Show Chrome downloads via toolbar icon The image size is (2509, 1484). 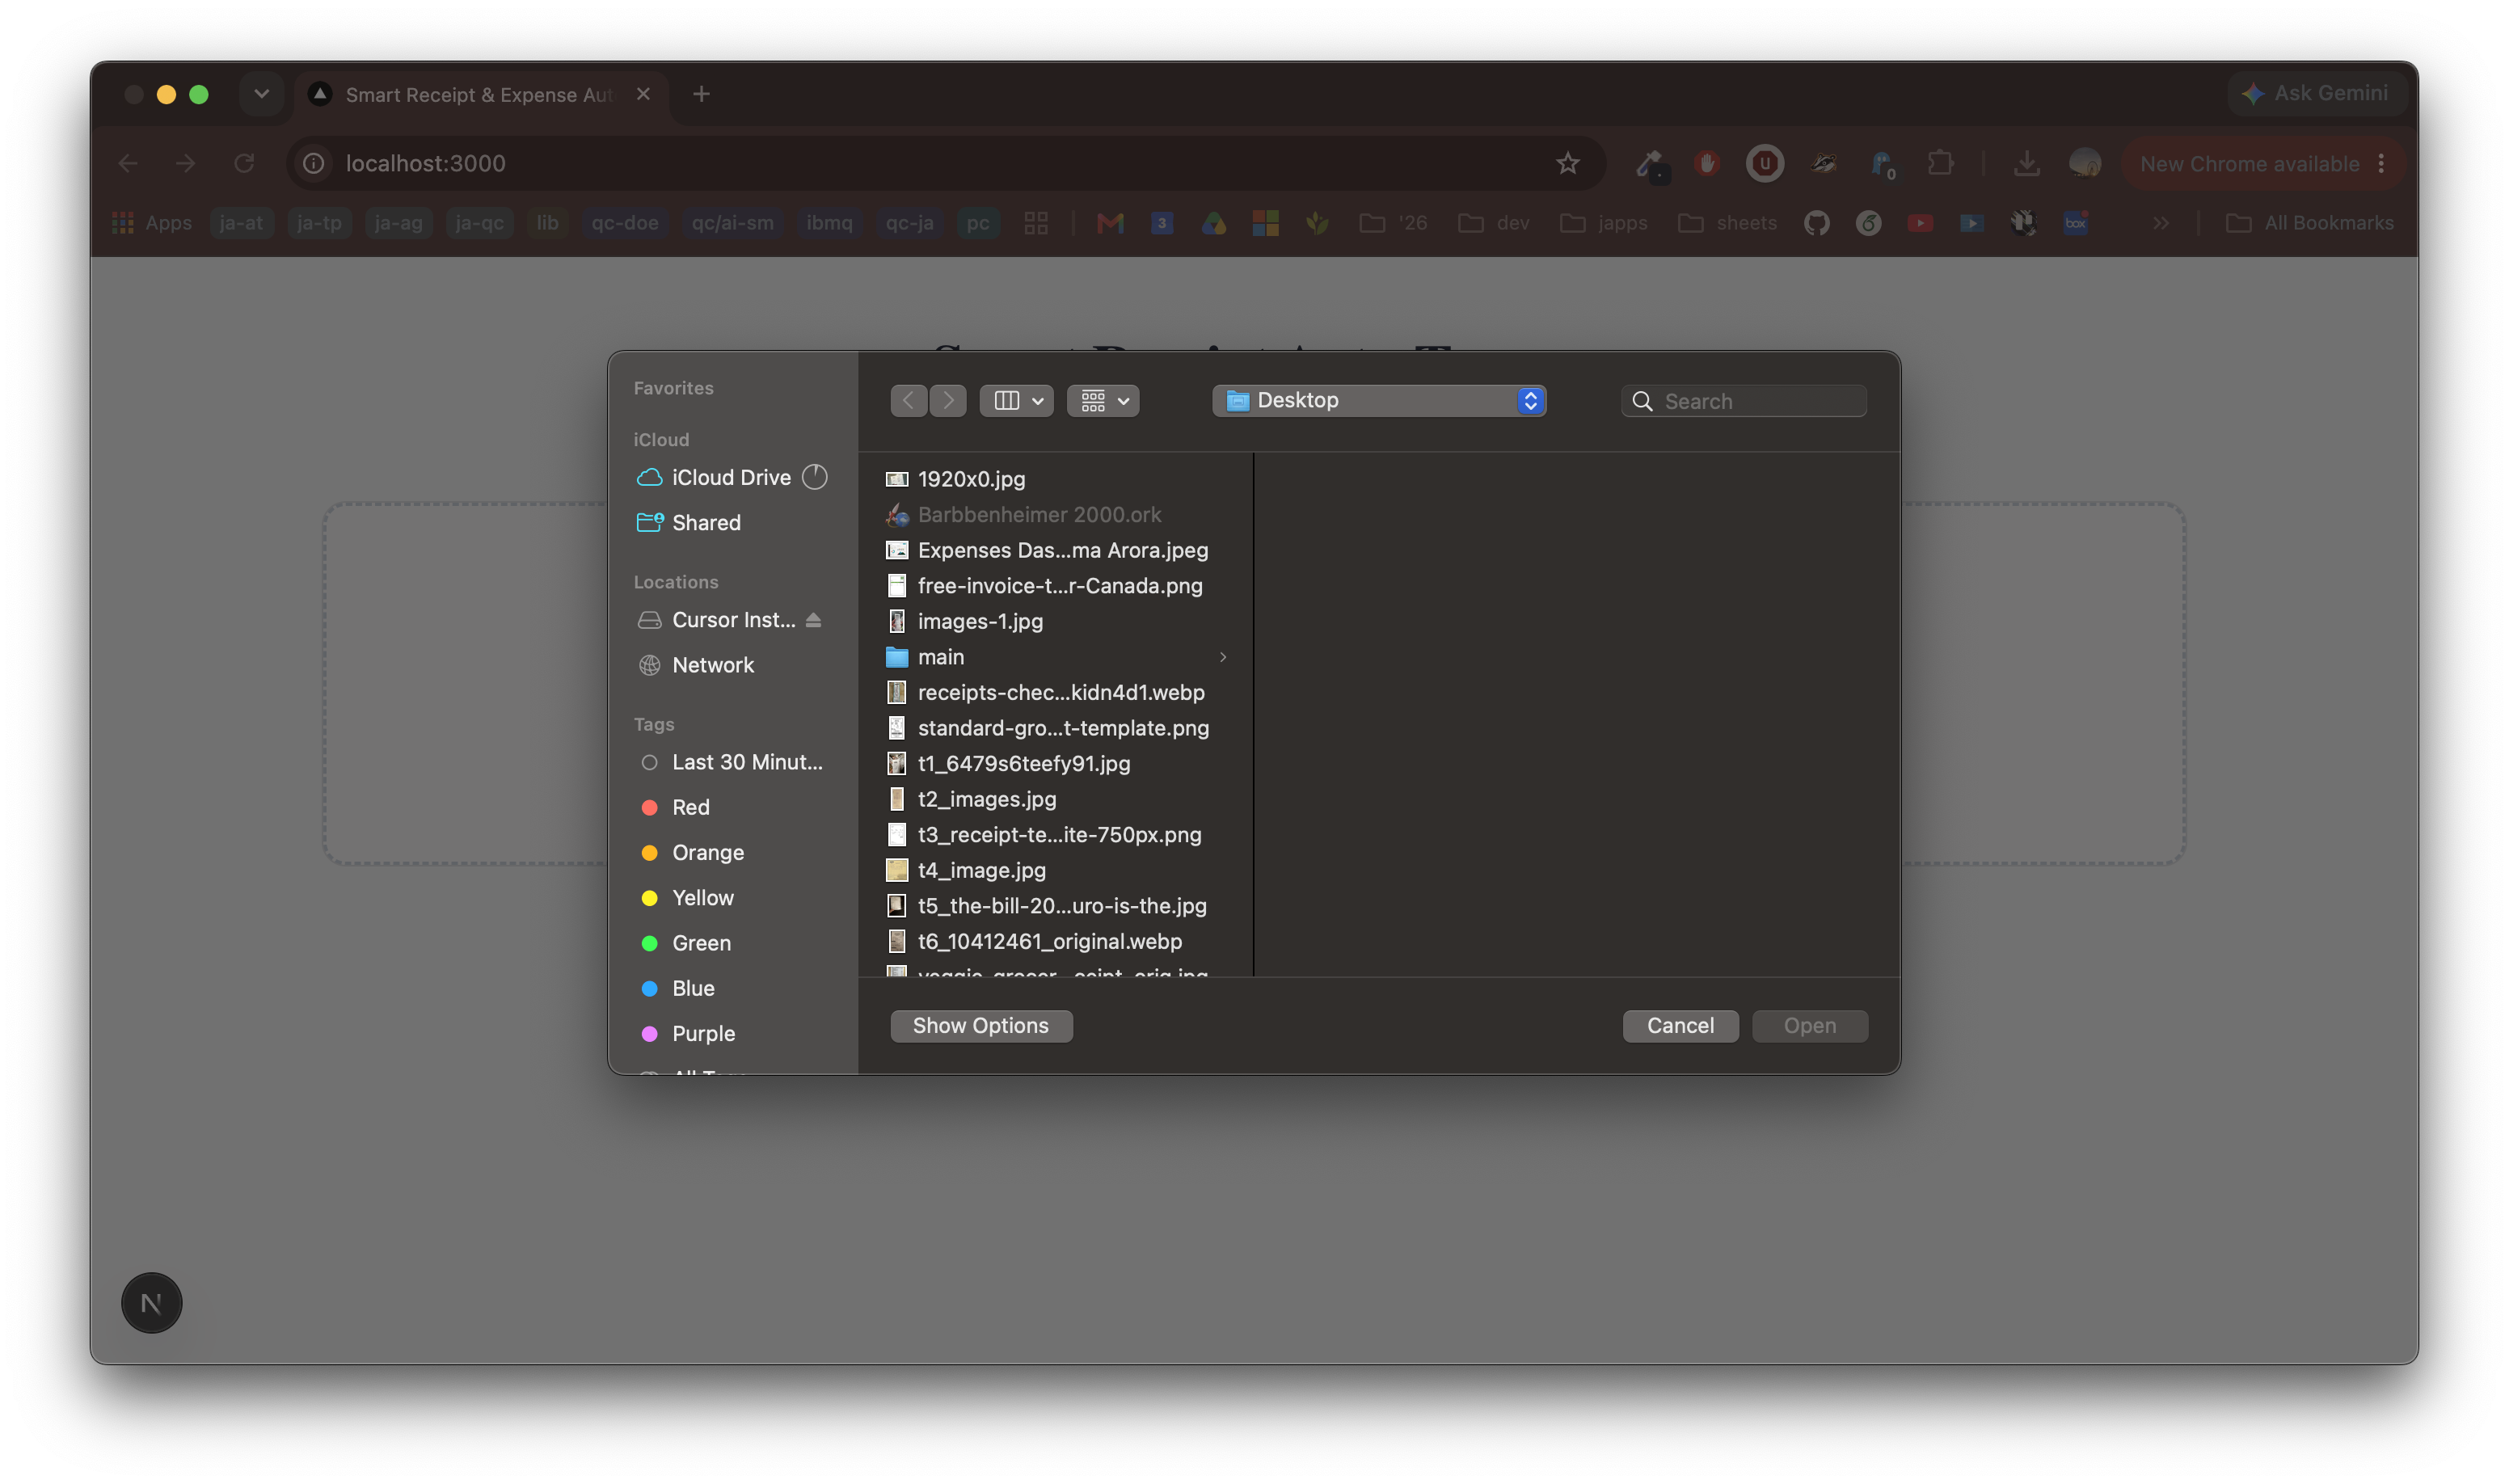point(2026,163)
